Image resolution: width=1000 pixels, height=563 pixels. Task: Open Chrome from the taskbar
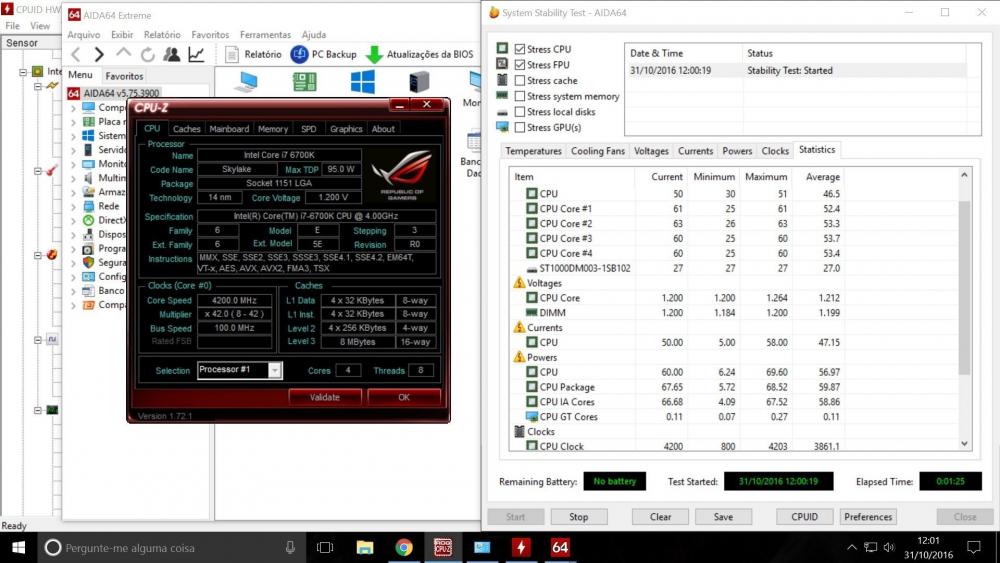(404, 547)
